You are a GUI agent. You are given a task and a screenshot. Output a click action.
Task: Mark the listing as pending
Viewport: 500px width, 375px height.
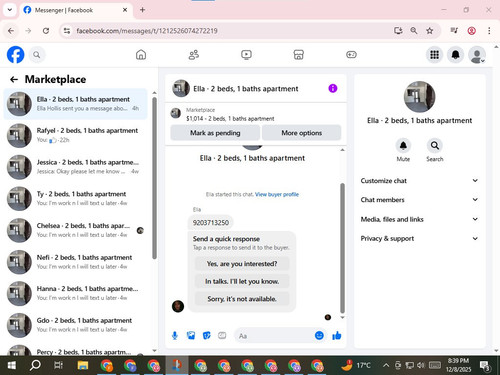215,133
